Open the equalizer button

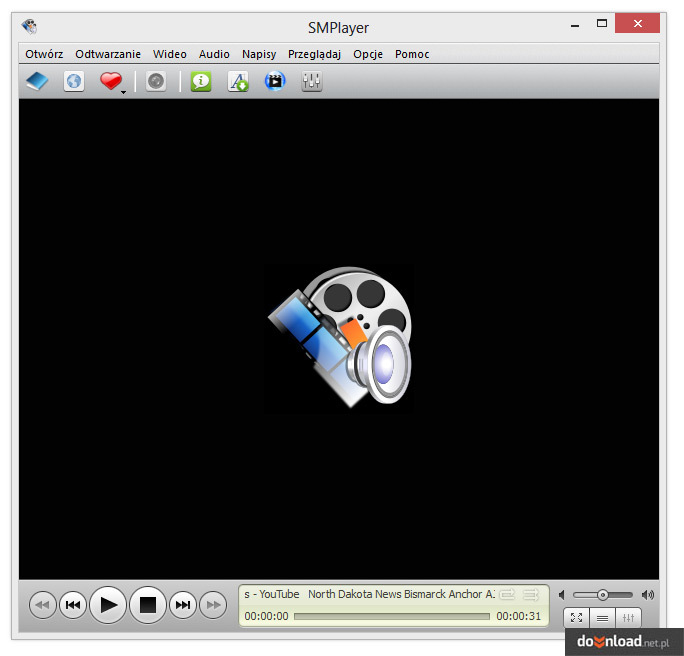629,618
